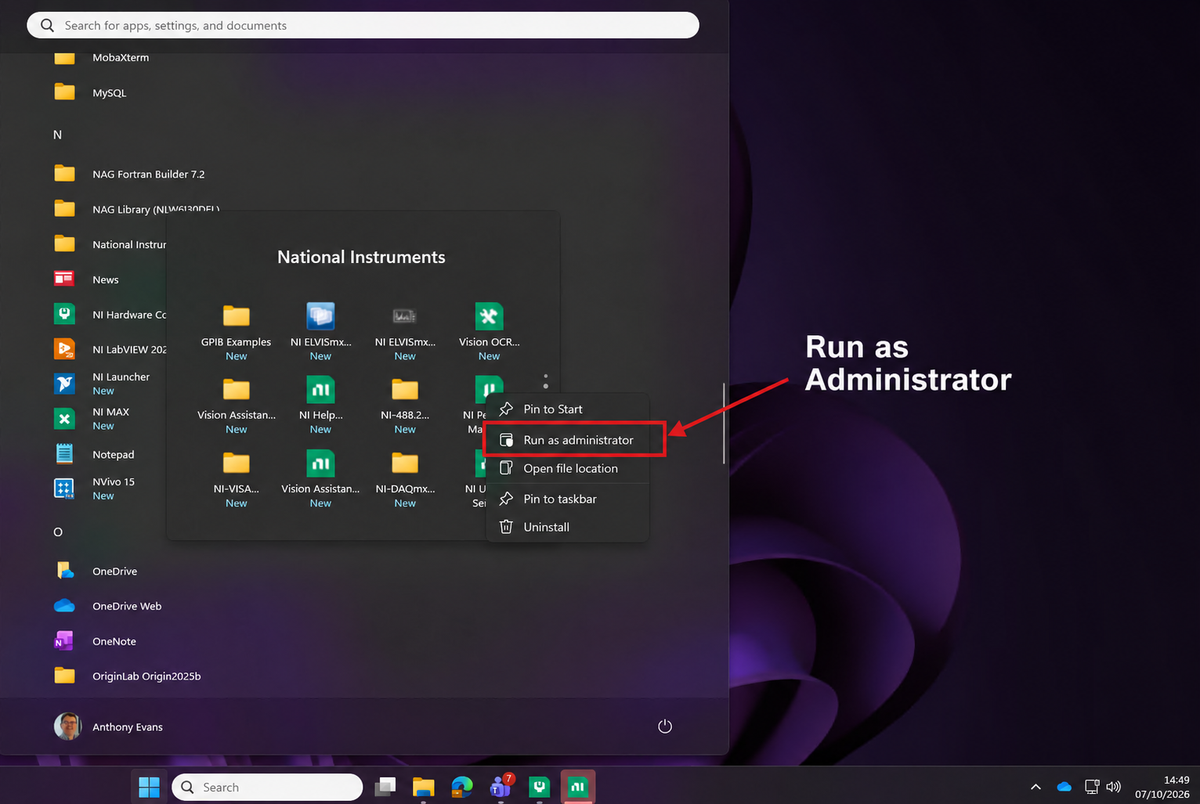Select Open file location

pos(567,468)
